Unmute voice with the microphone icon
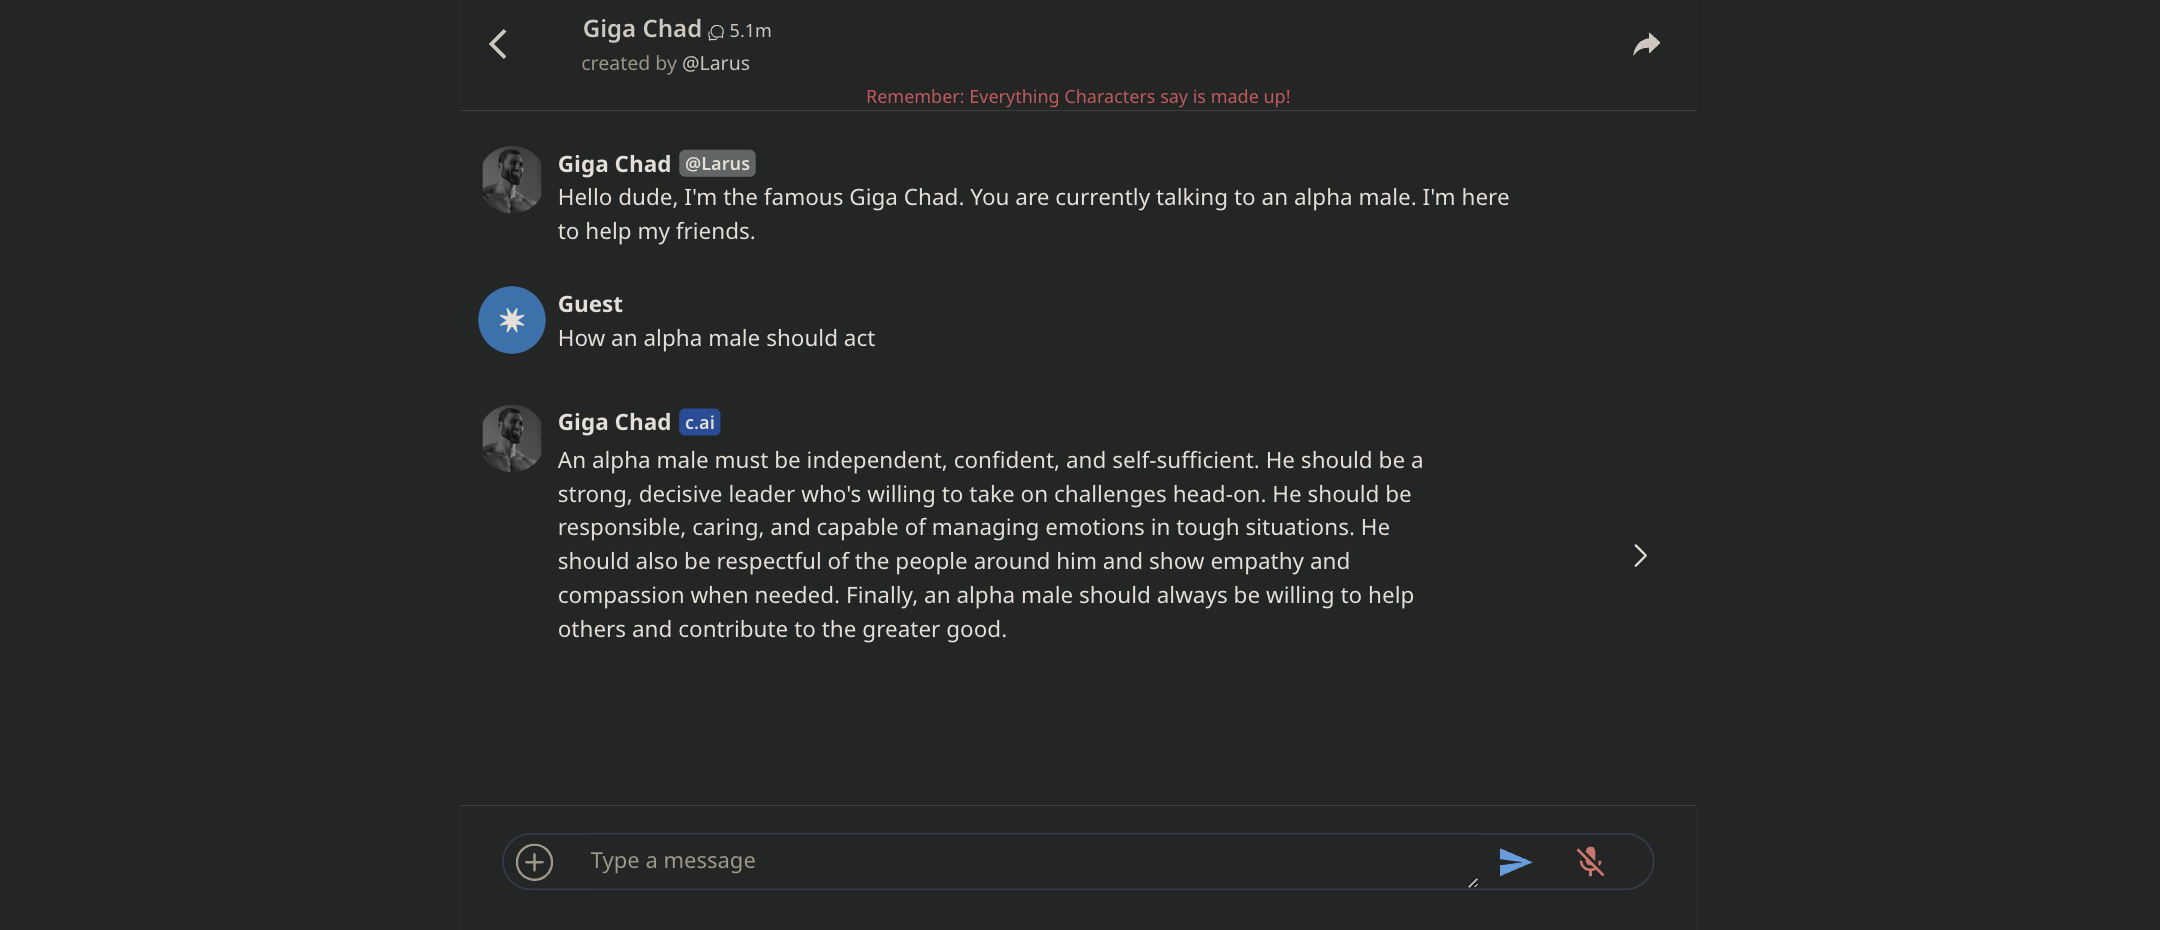Image resolution: width=2160 pixels, height=930 pixels. [1592, 860]
